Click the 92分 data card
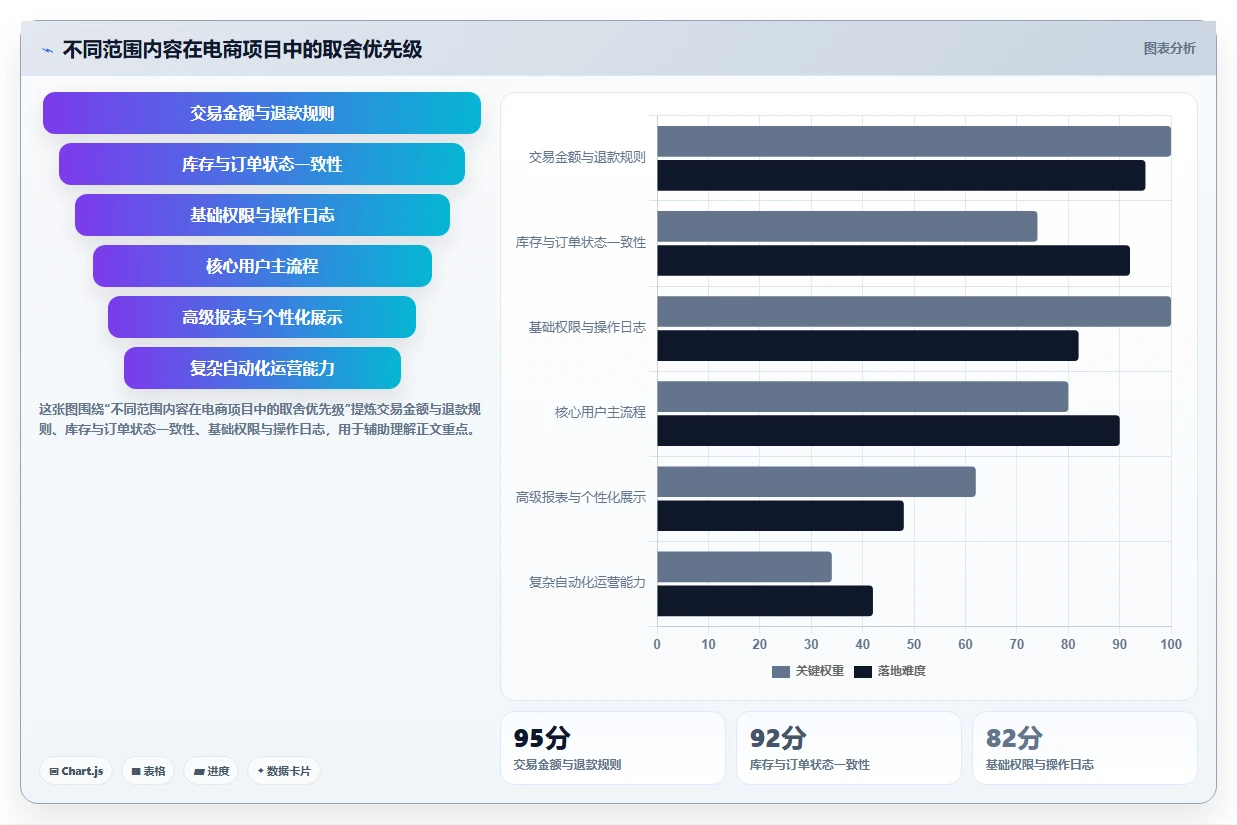The width and height of the screenshot is (1237, 825). [849, 748]
